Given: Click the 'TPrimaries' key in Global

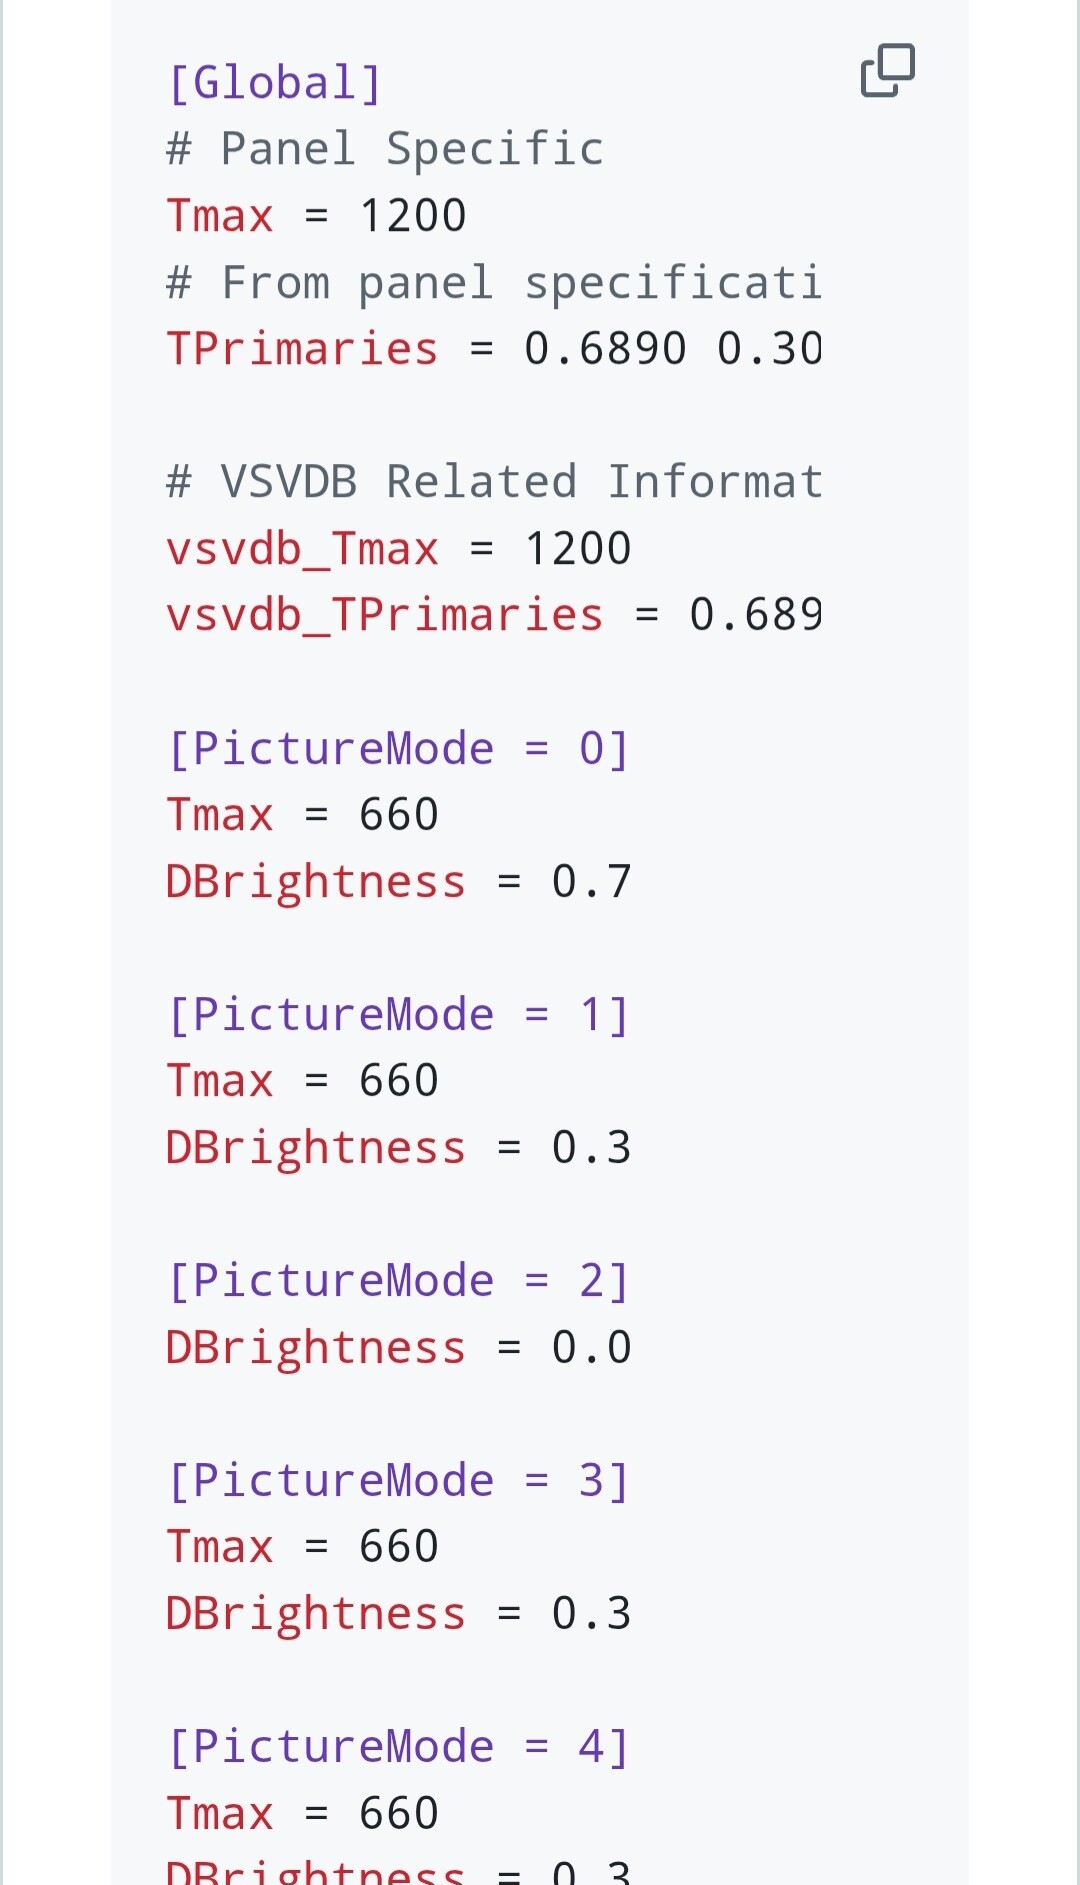Looking at the screenshot, I should point(302,348).
